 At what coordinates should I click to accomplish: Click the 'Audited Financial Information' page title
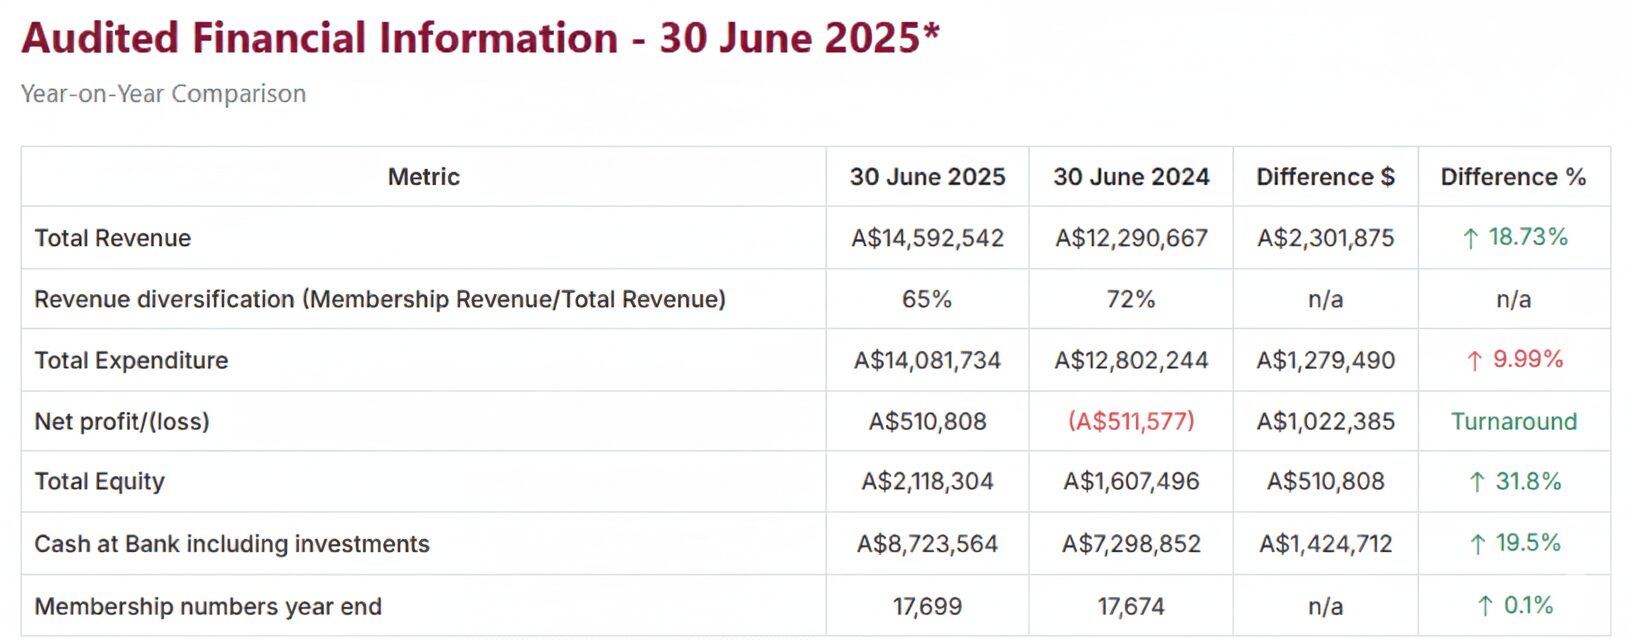[x=480, y=38]
